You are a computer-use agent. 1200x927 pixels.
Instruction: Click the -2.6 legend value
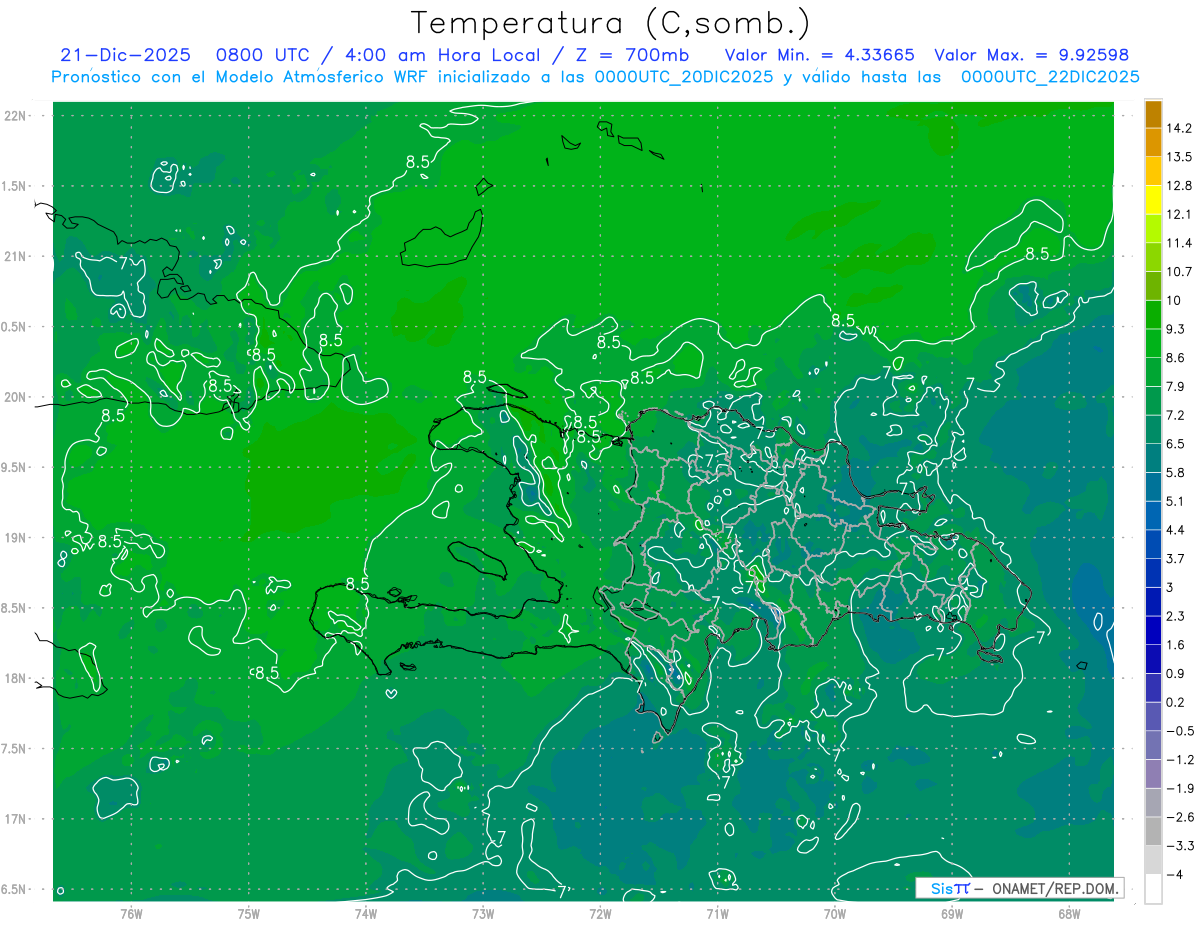click(1180, 817)
